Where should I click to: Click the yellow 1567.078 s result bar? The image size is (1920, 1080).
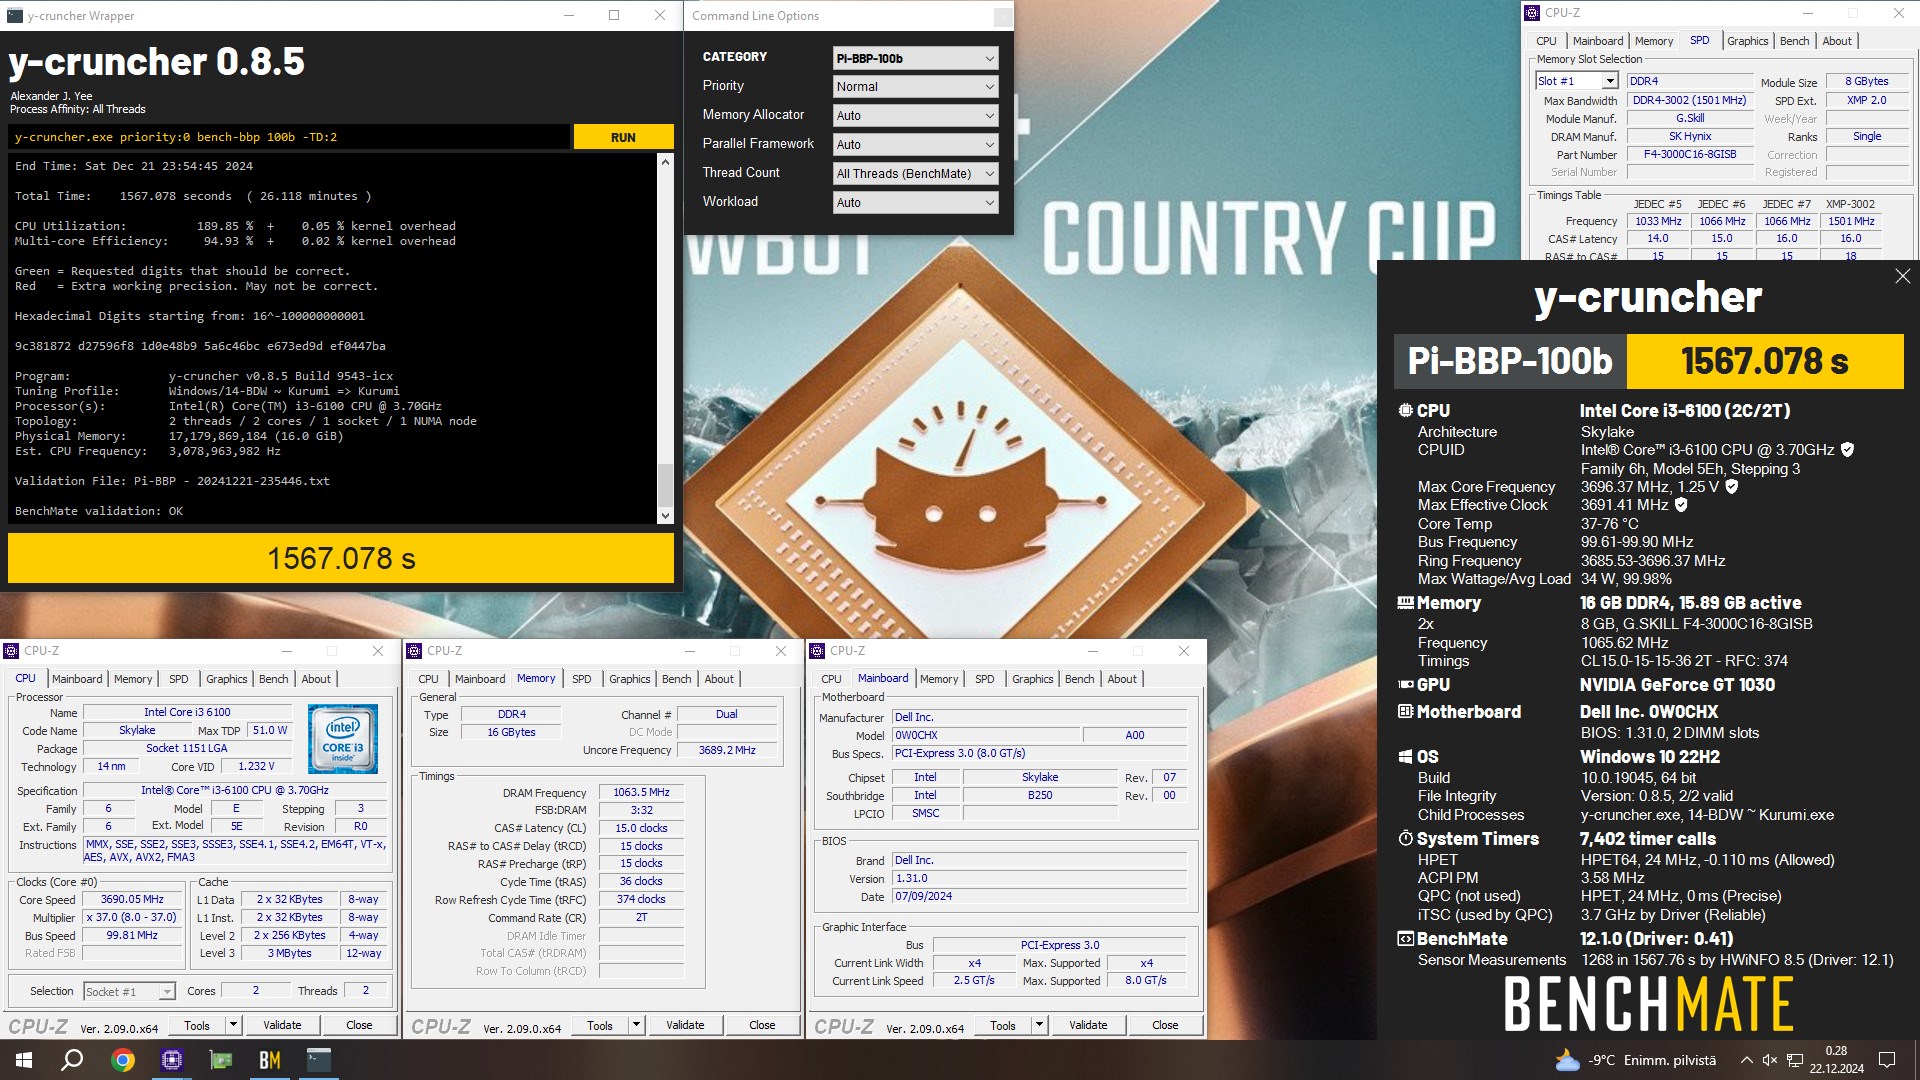click(341, 558)
